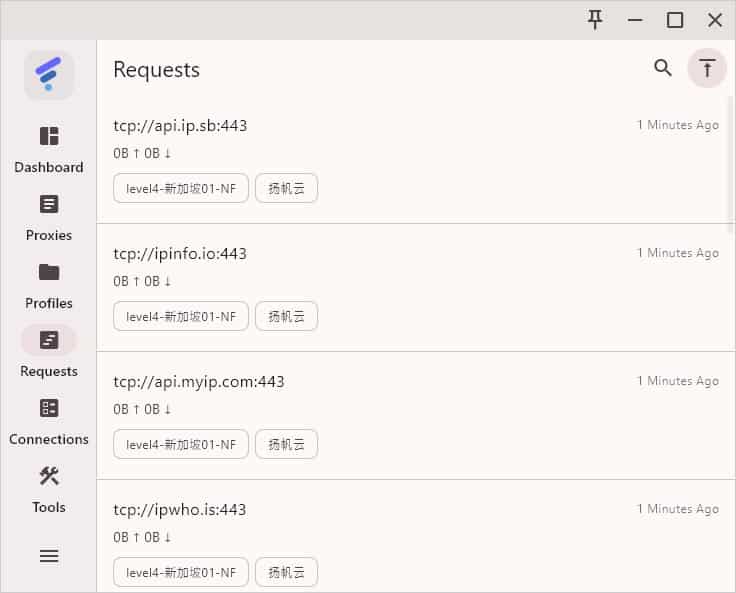Open the hamburger menu in sidebar

click(49, 556)
